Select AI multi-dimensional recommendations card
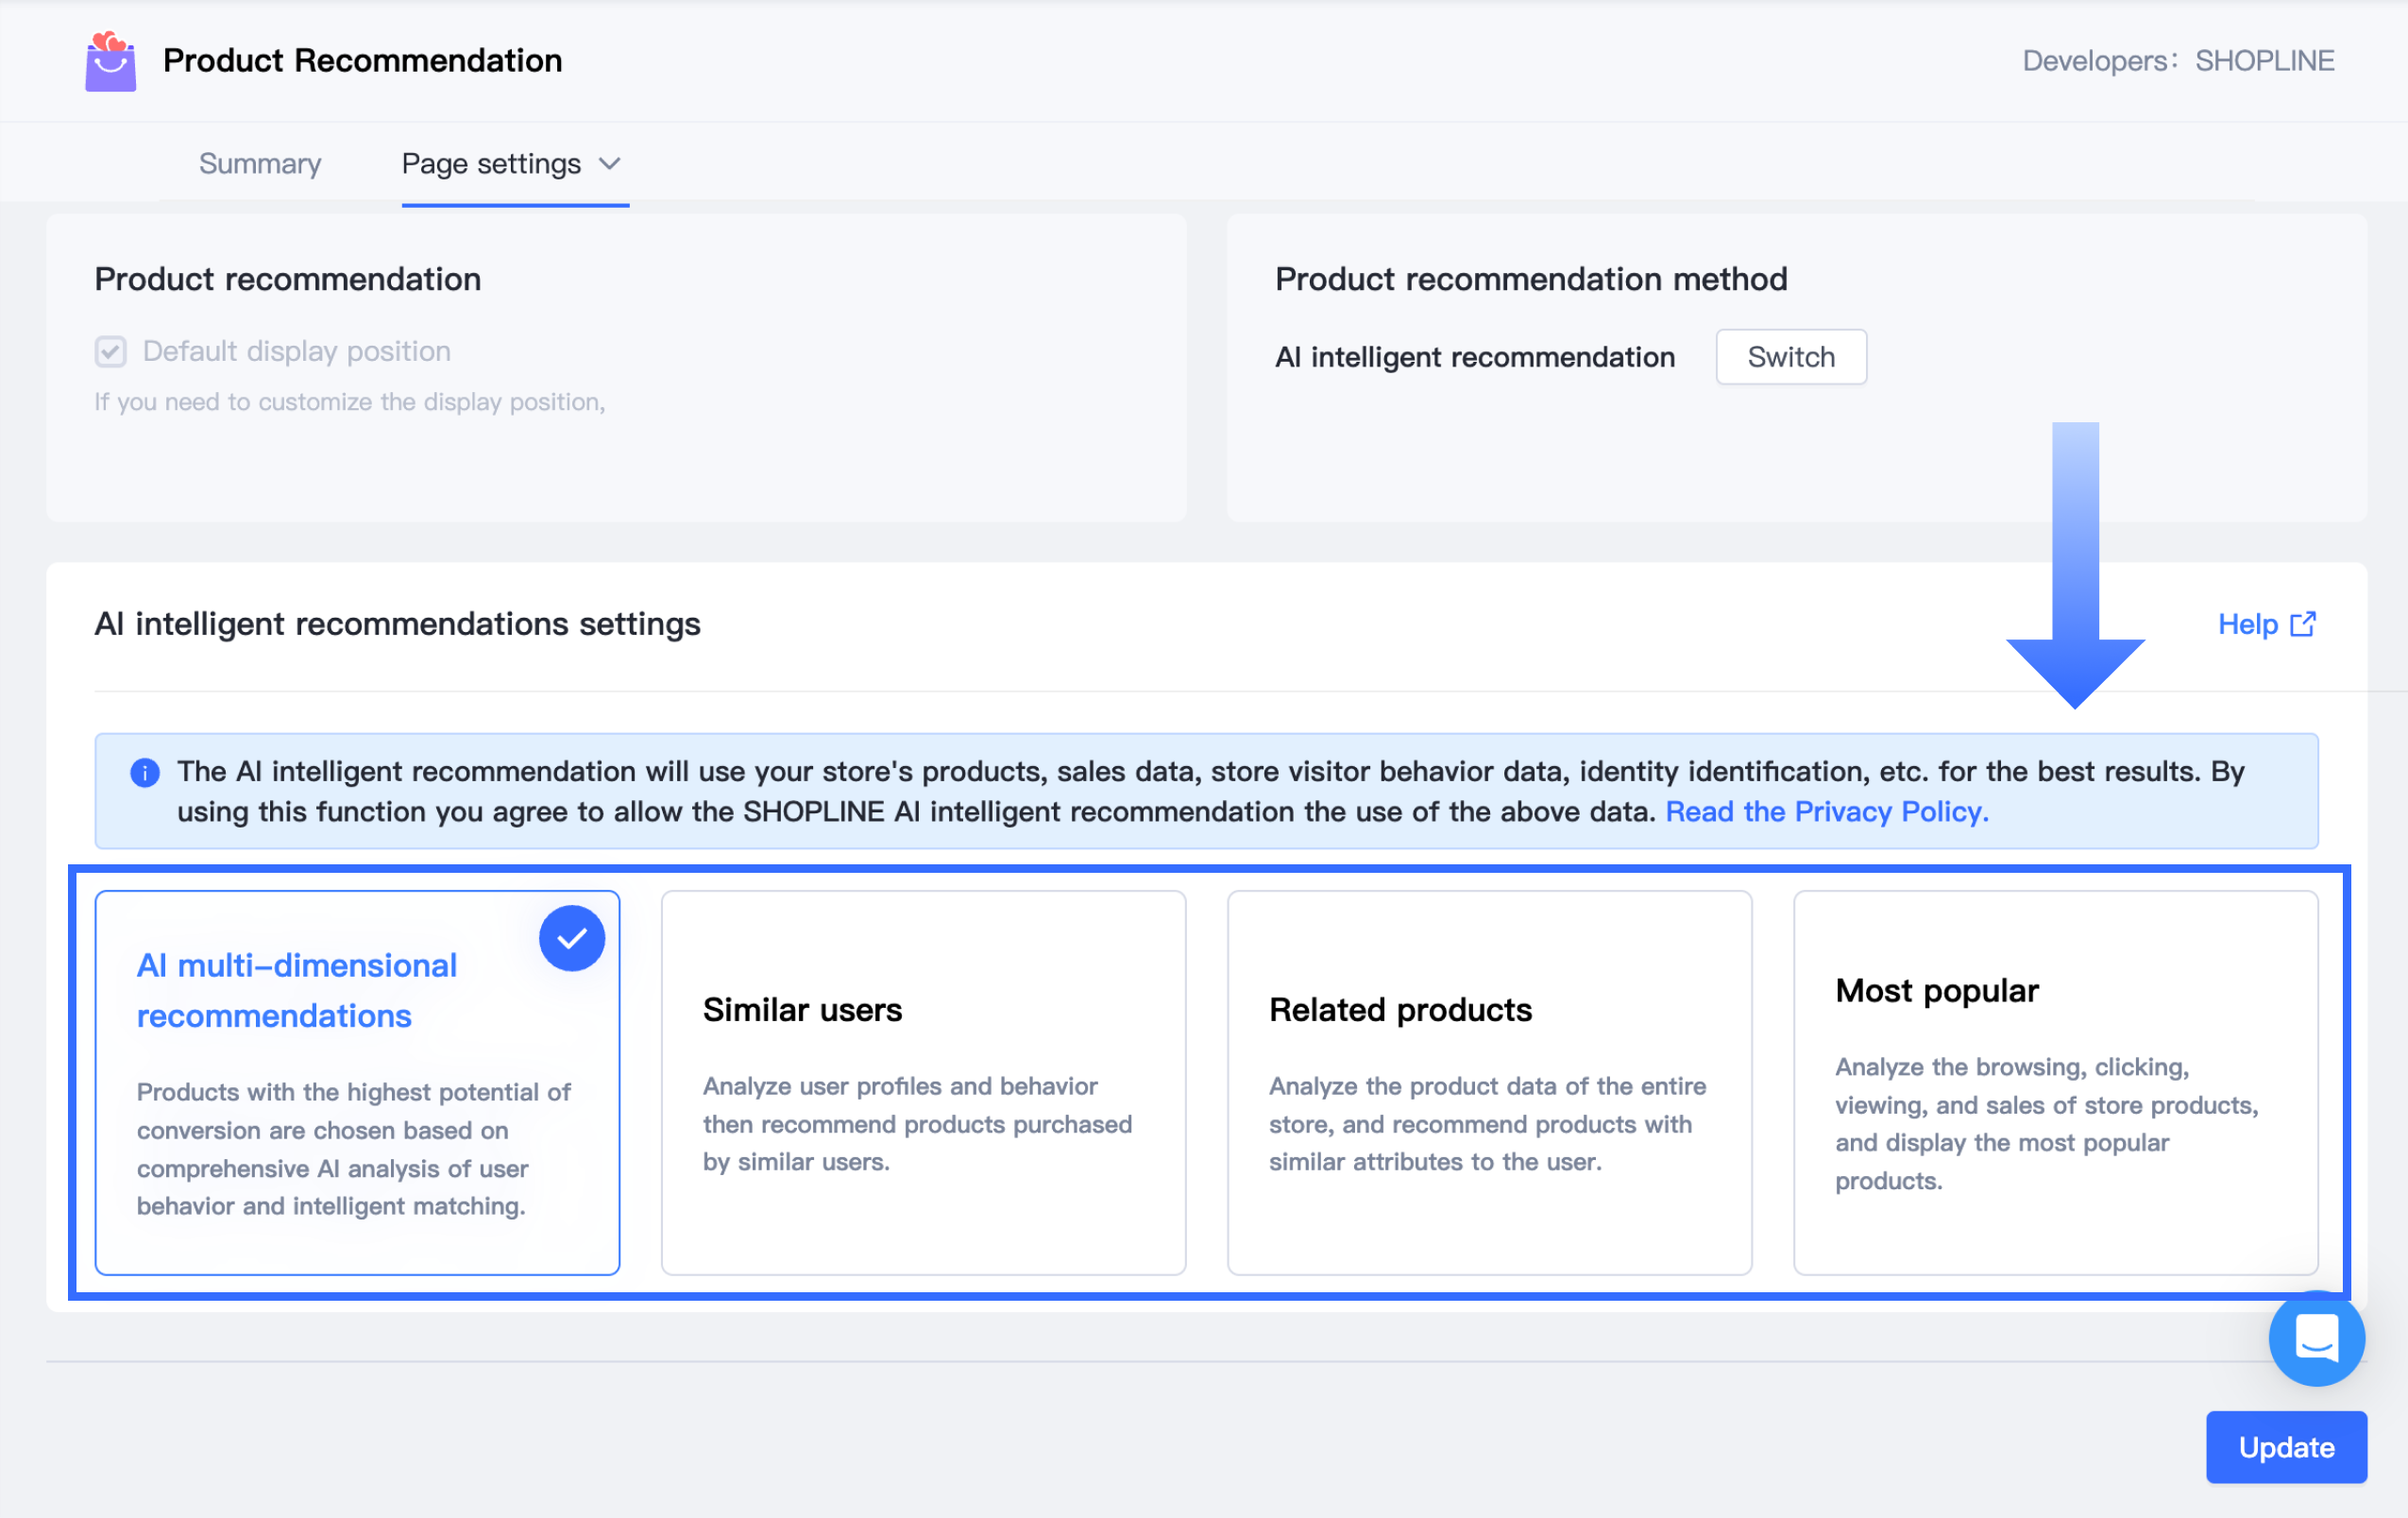The height and width of the screenshot is (1518, 2408). (357, 1082)
